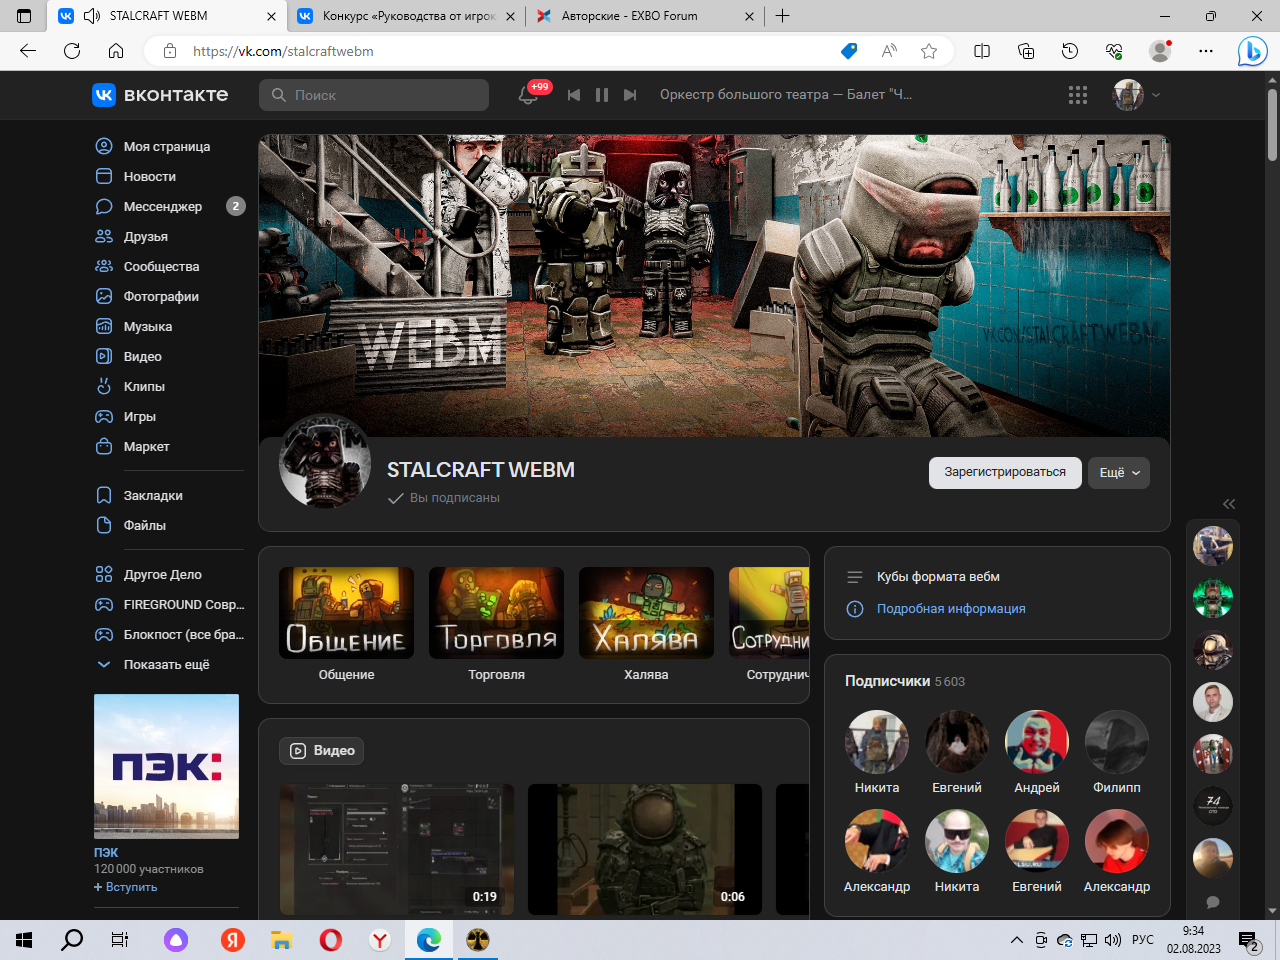
Task: Mute the STALCRAFT WEBM tab audio
Action: [92, 16]
